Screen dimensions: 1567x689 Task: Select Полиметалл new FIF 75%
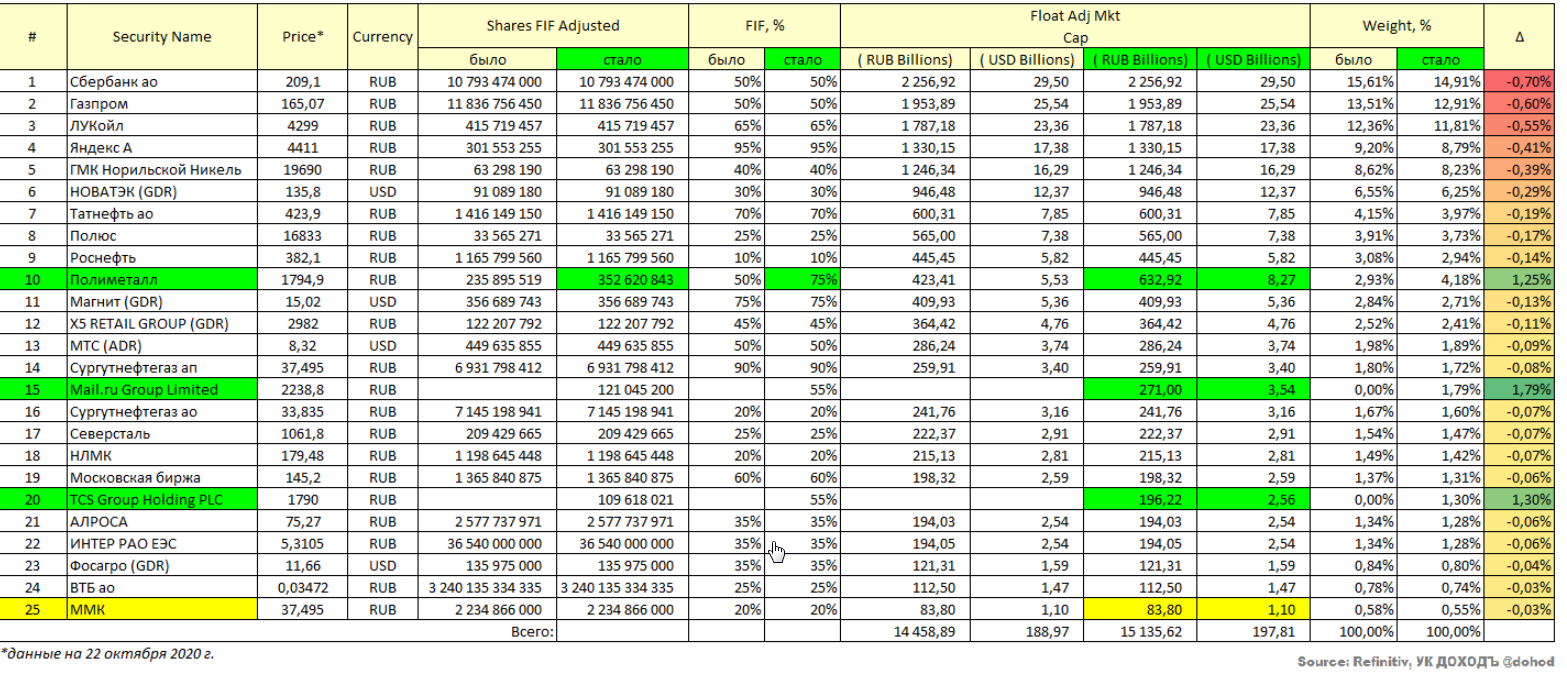point(802,279)
